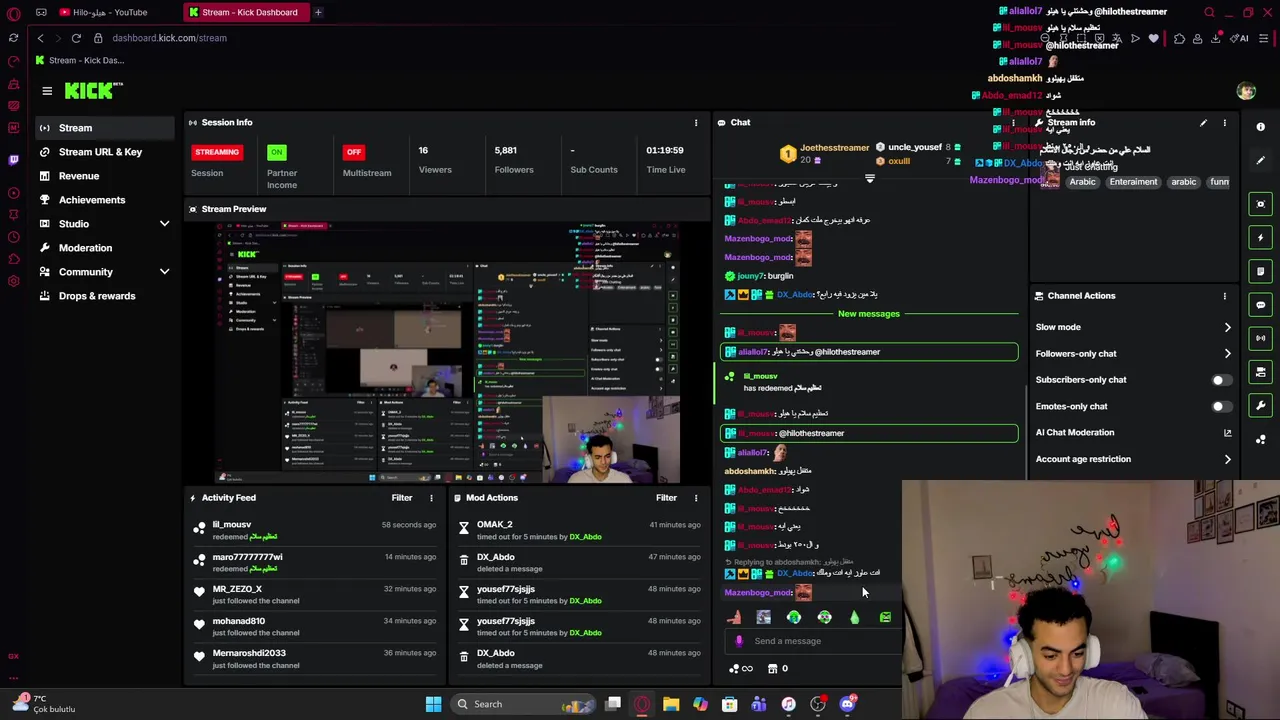Viewport: 1280px width, 720px height.
Task: Click the Windows taskbar Search box
Action: [522, 704]
